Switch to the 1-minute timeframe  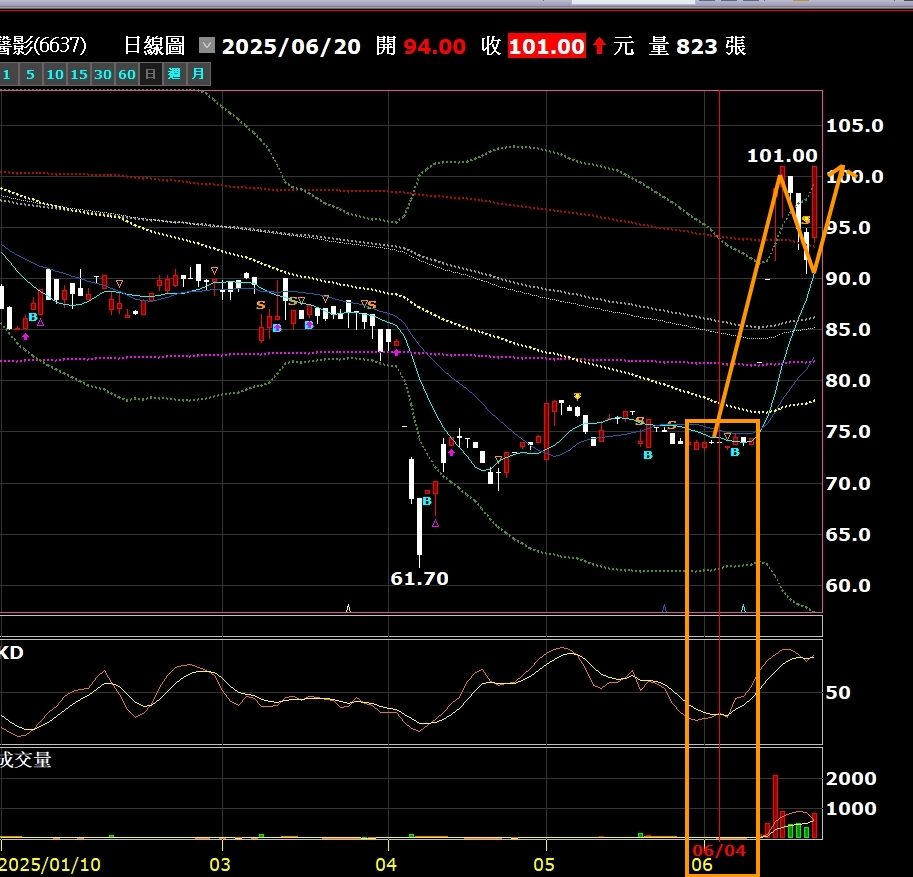click(x=7, y=75)
